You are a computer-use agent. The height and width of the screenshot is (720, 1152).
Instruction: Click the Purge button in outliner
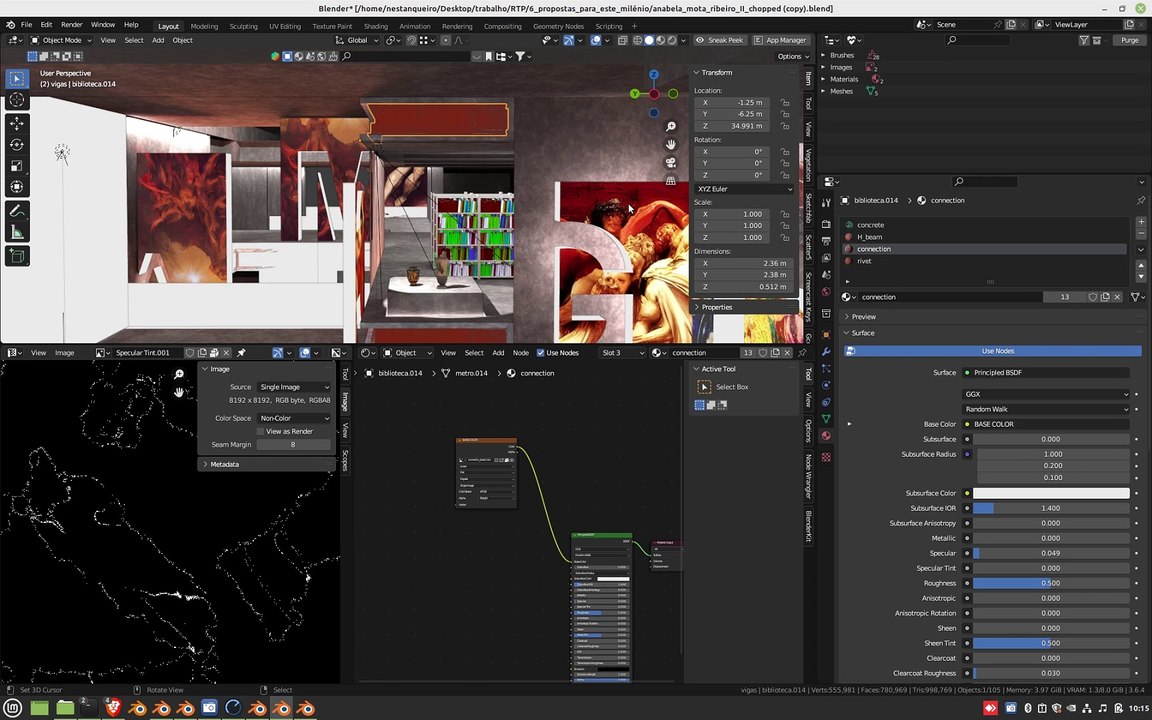tap(1129, 40)
